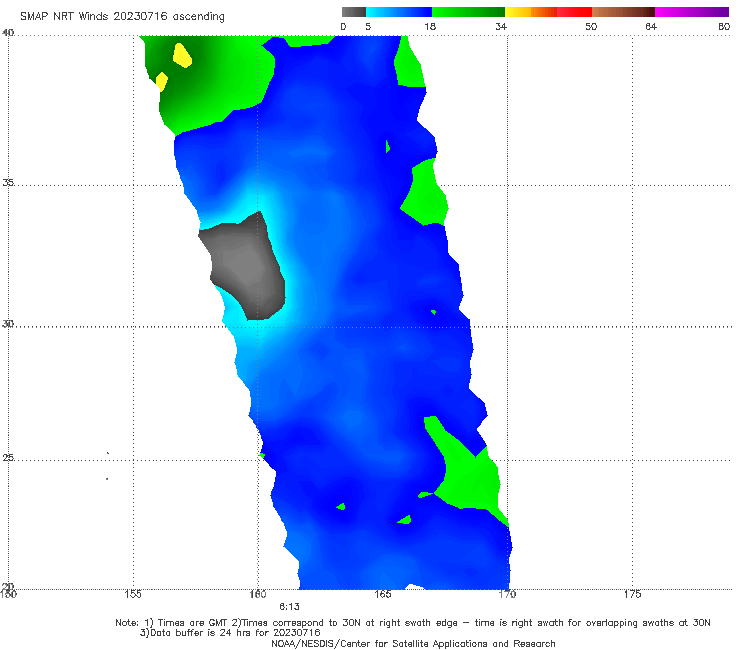Click the longitude axis label "155"

click(x=133, y=594)
